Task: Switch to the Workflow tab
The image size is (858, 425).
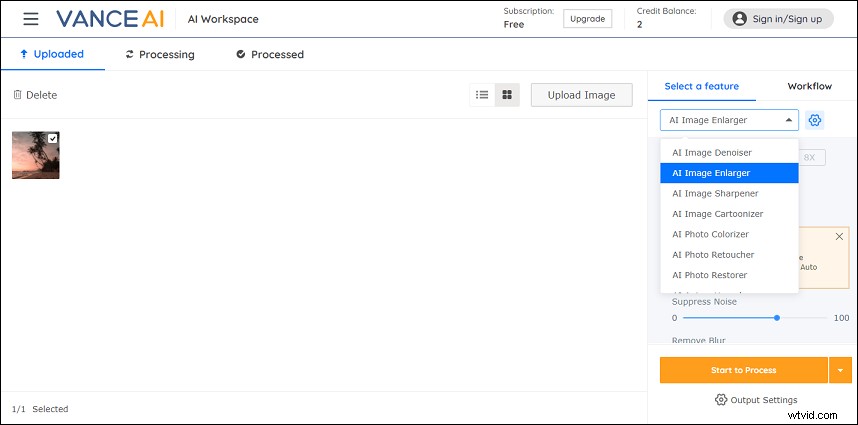Action: [x=809, y=86]
